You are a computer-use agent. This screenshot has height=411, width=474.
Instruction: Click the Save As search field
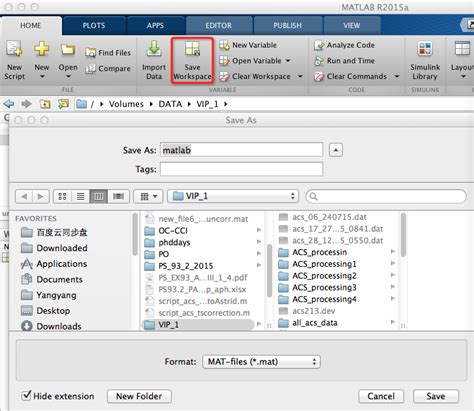pos(386,196)
